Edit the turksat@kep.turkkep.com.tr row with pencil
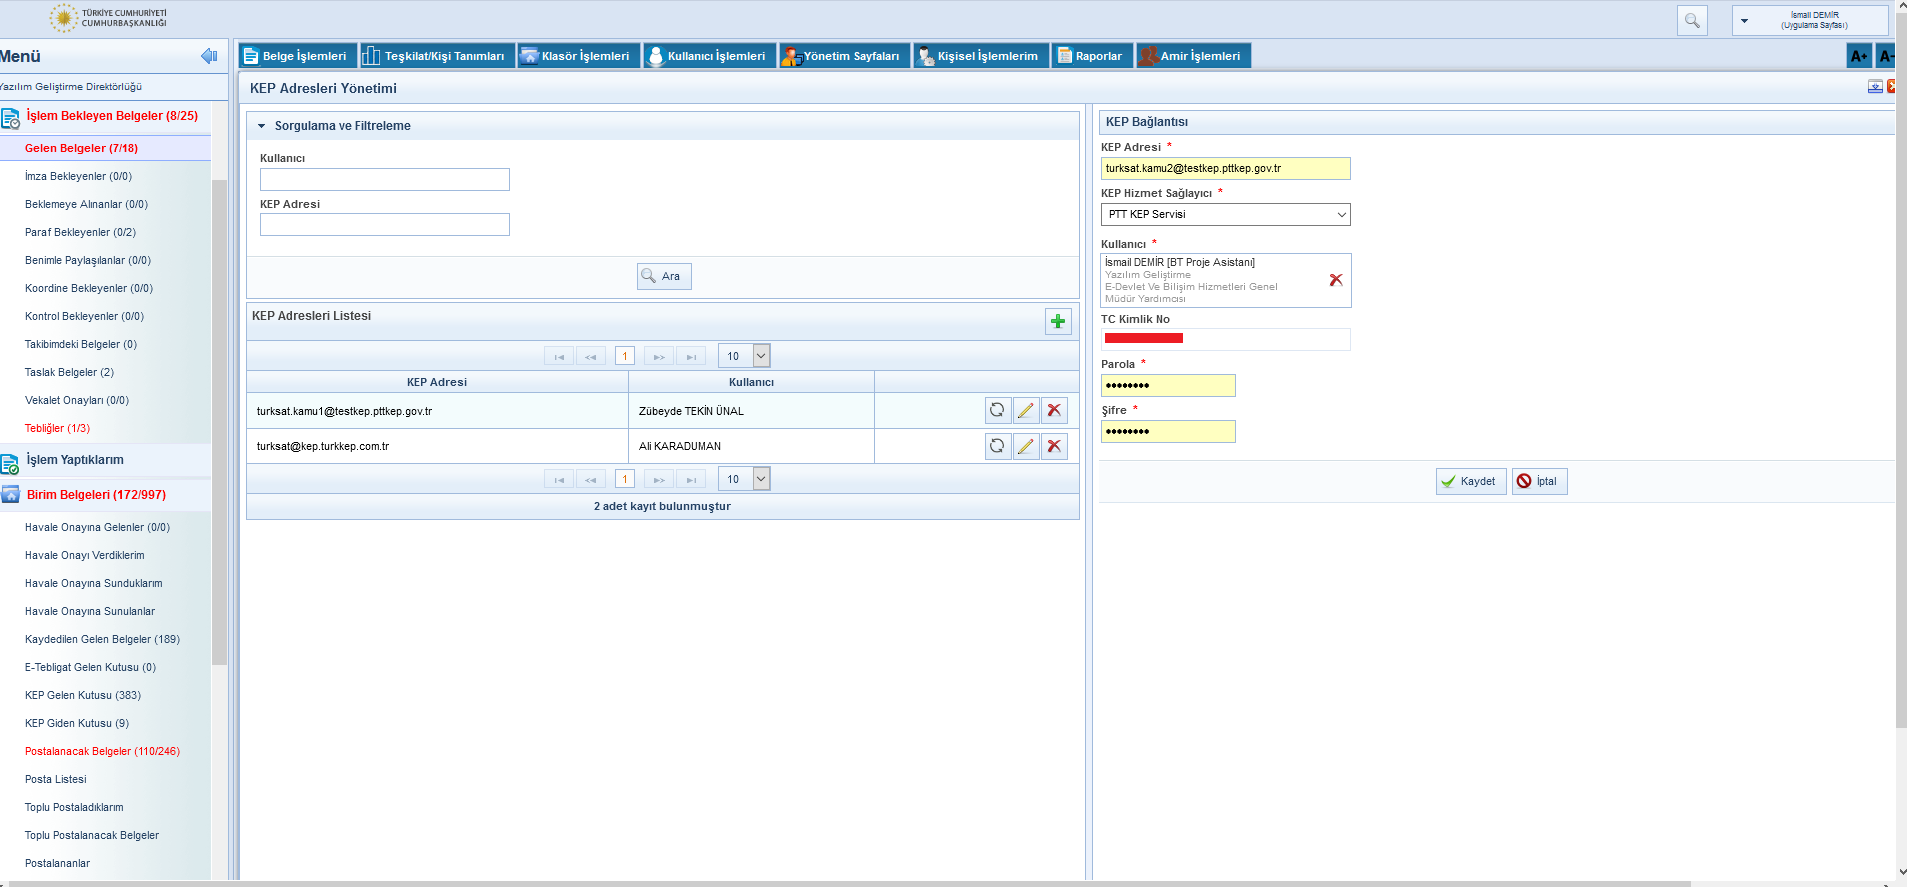This screenshot has height=887, width=1907. pyautogui.click(x=1025, y=446)
